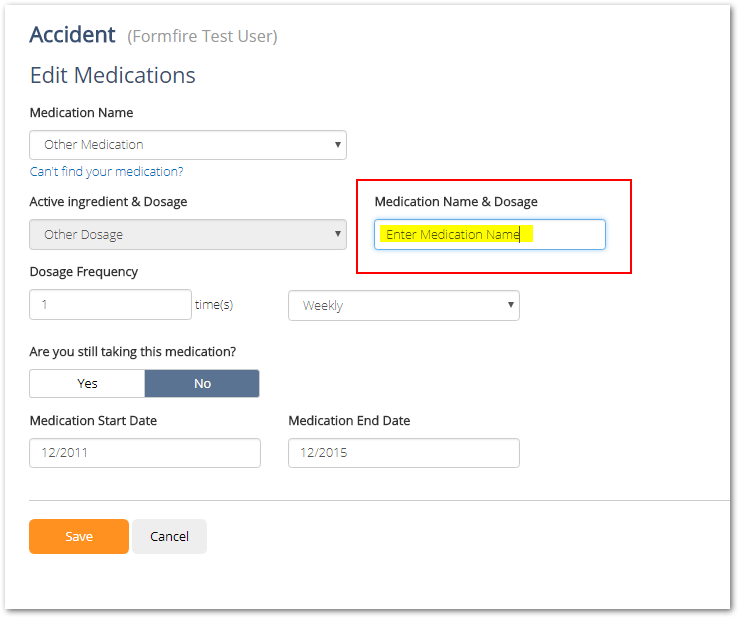Click the arrow on Medication Name combo box

pyautogui.click(x=337, y=145)
